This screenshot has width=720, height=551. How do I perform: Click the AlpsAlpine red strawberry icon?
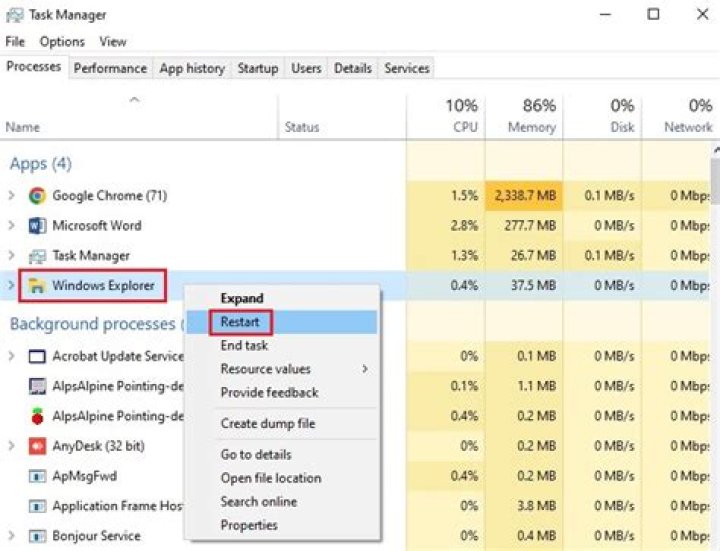pos(37,416)
